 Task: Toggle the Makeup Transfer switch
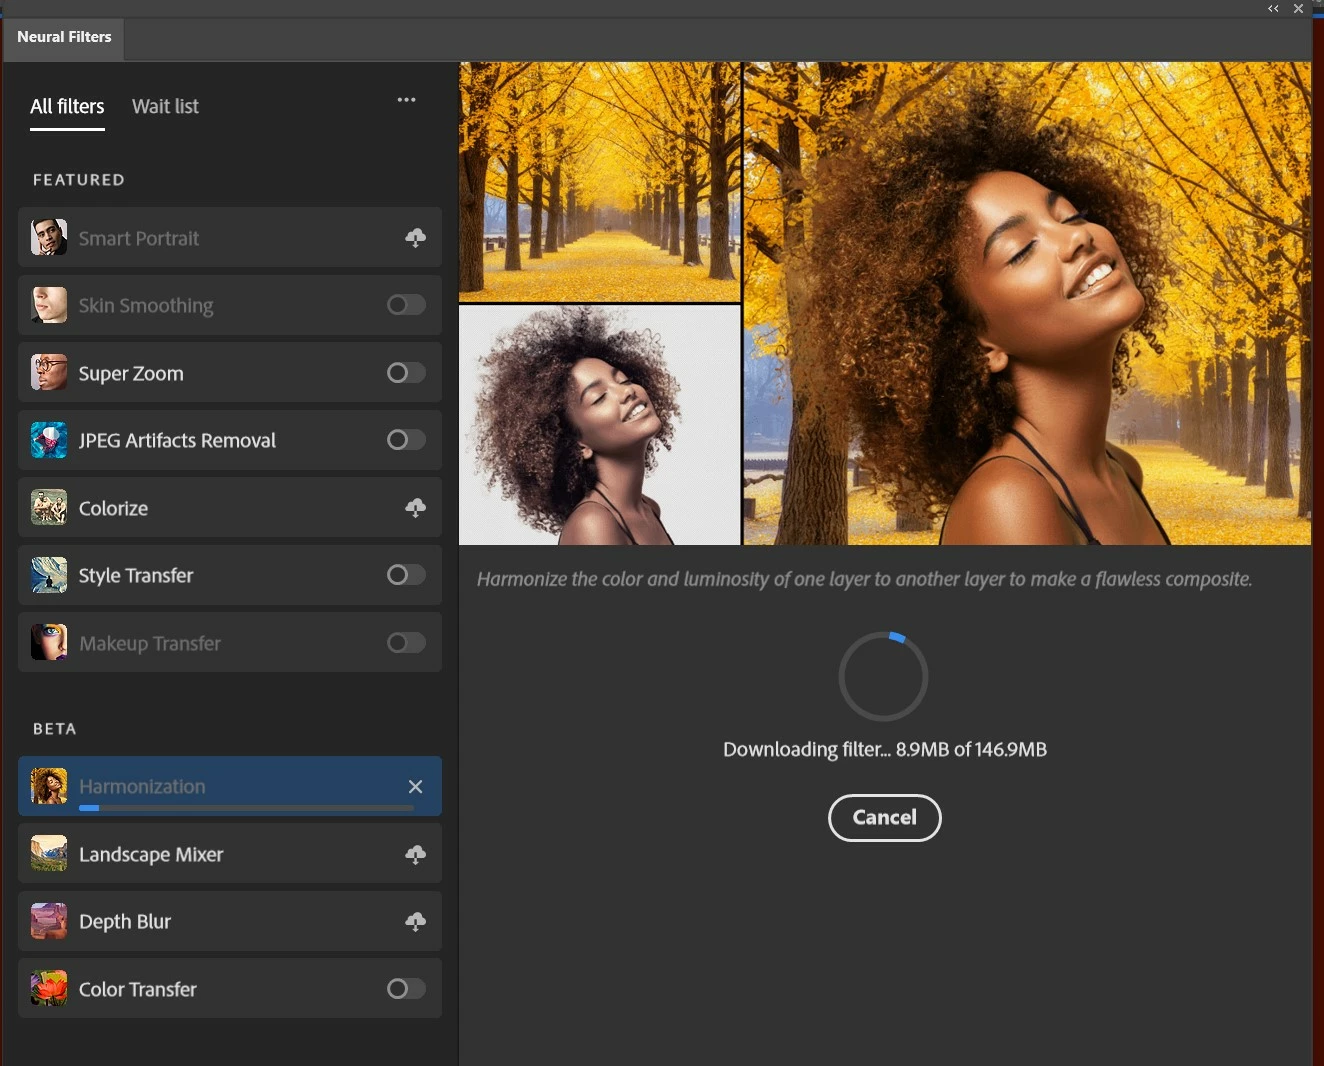point(406,643)
